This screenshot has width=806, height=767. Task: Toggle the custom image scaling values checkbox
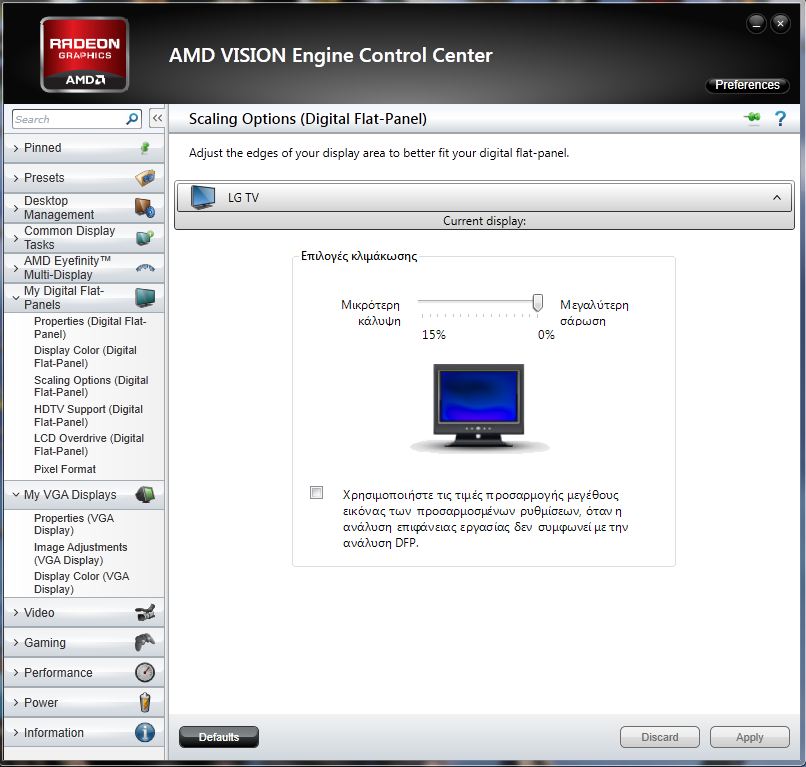317,492
